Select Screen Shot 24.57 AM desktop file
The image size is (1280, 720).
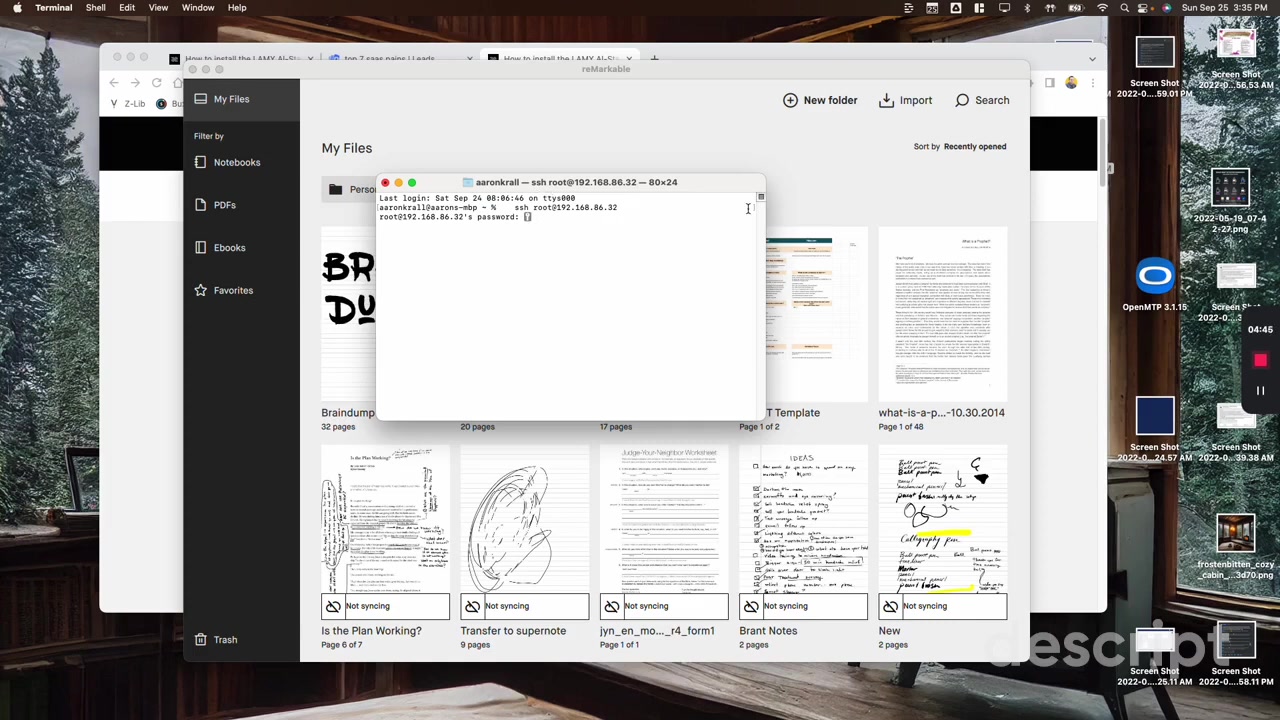[x=1155, y=431]
